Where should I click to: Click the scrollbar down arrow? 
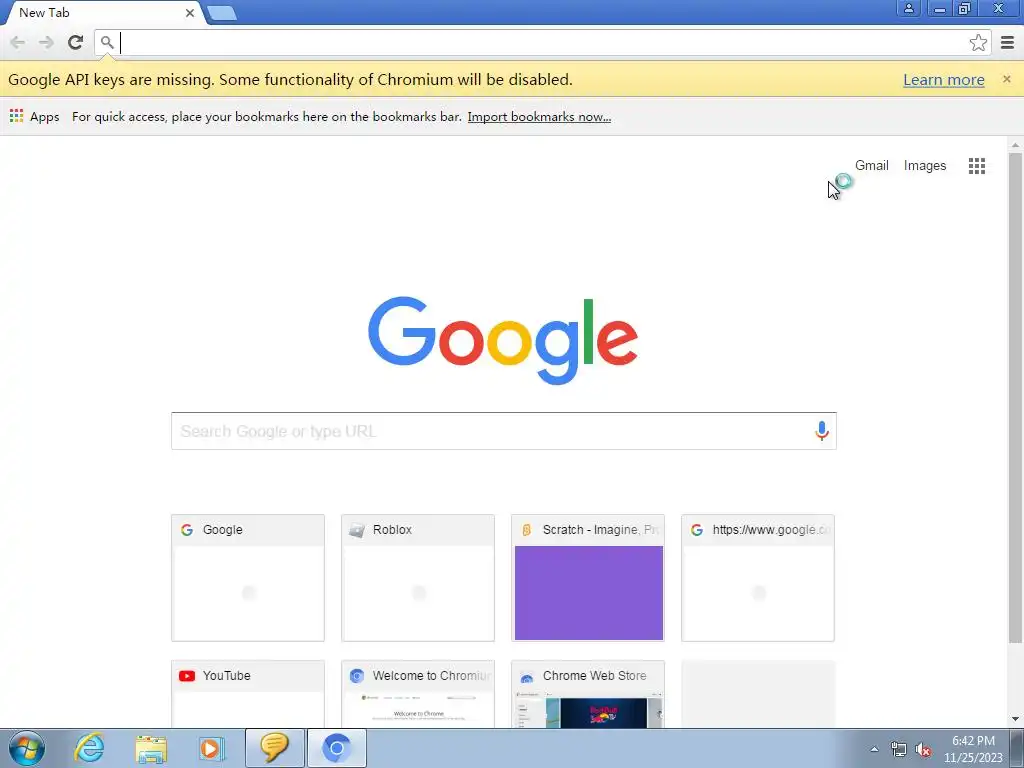point(1015,719)
